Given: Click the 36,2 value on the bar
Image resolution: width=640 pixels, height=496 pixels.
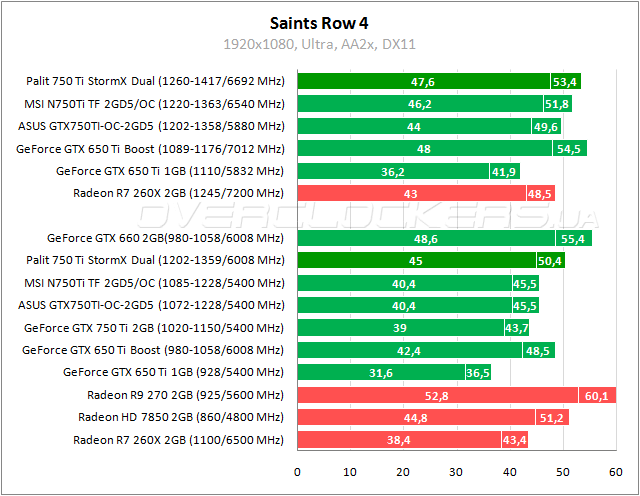Looking at the screenshot, I should tap(393, 172).
